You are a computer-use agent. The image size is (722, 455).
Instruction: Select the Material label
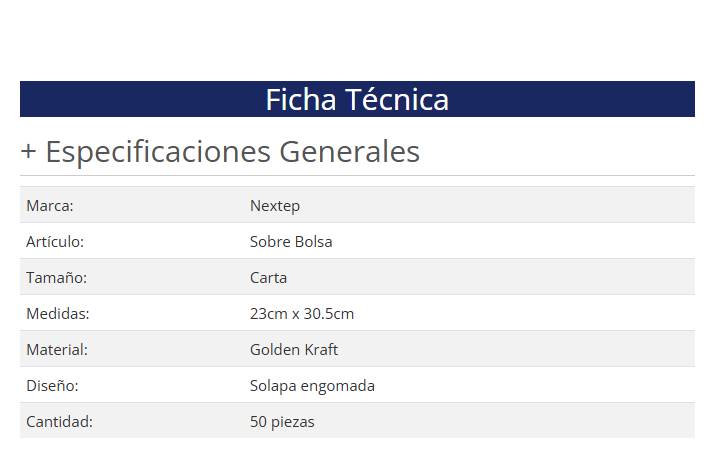click(x=57, y=350)
